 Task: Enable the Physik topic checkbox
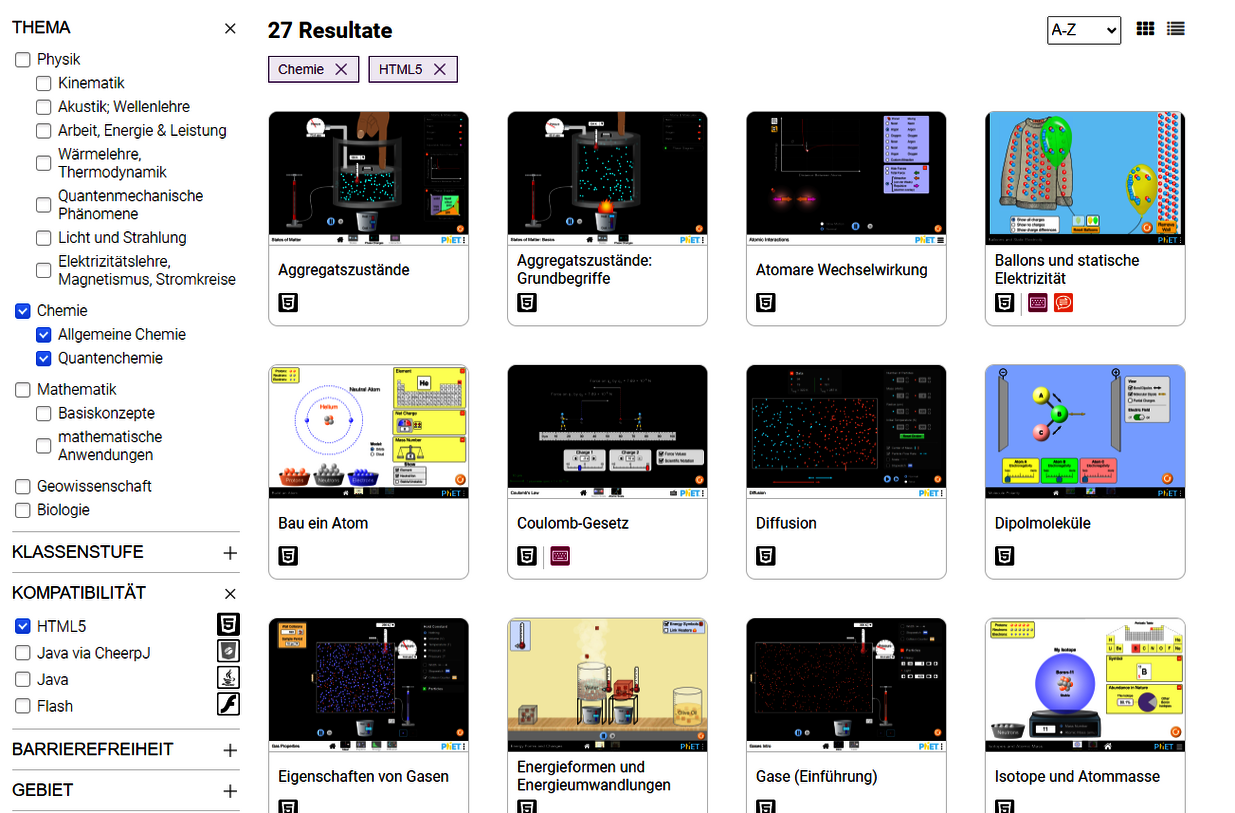23,60
